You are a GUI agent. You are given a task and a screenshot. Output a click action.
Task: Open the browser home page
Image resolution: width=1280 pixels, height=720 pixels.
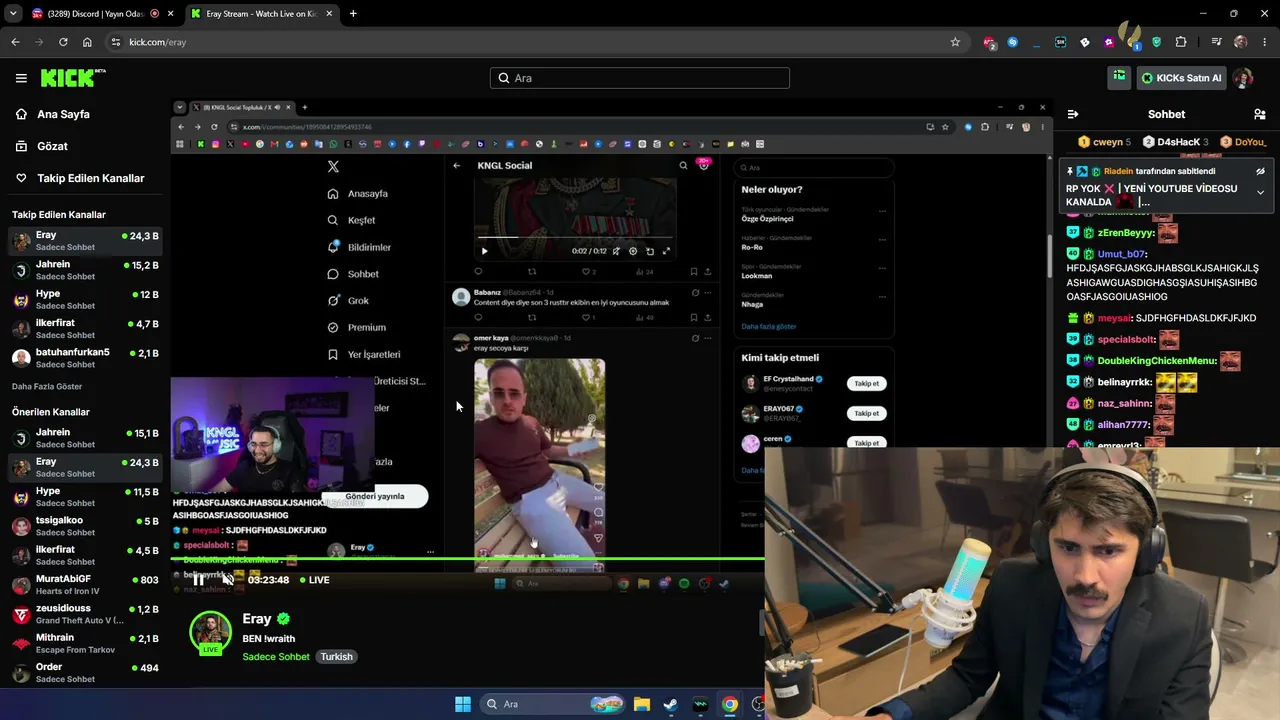click(x=87, y=42)
